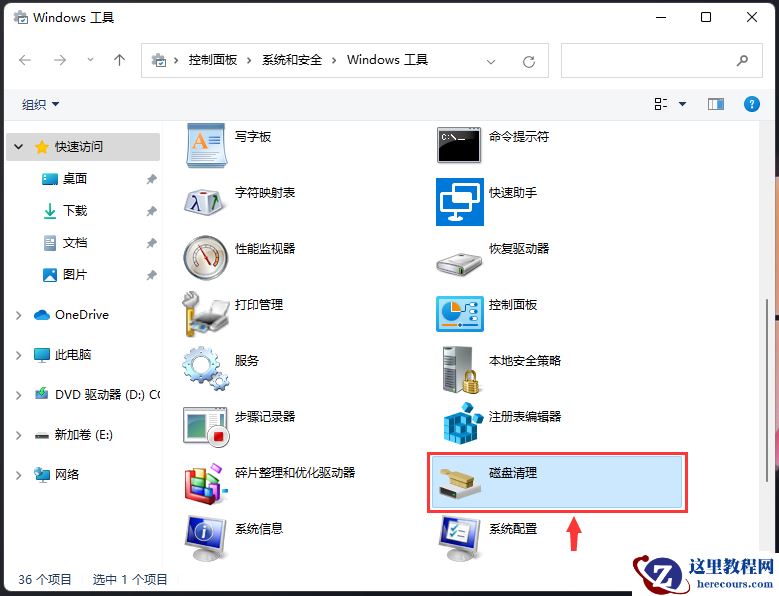This screenshot has width=779, height=596.
Task: Select OneDrive in navigation pane
Action: pyautogui.click(x=82, y=315)
